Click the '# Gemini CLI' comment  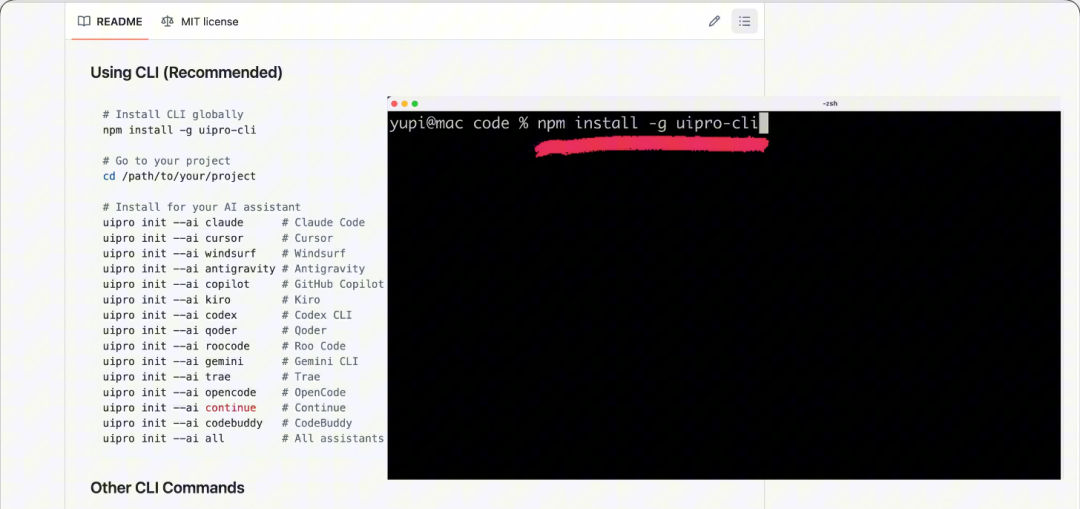pos(320,361)
